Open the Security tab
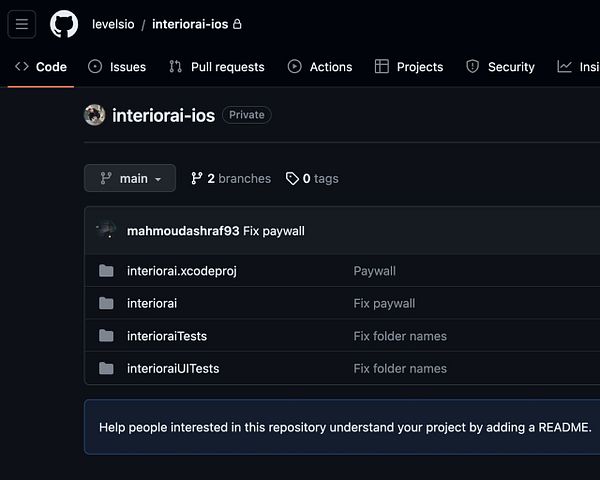600x480 pixels. [500, 67]
